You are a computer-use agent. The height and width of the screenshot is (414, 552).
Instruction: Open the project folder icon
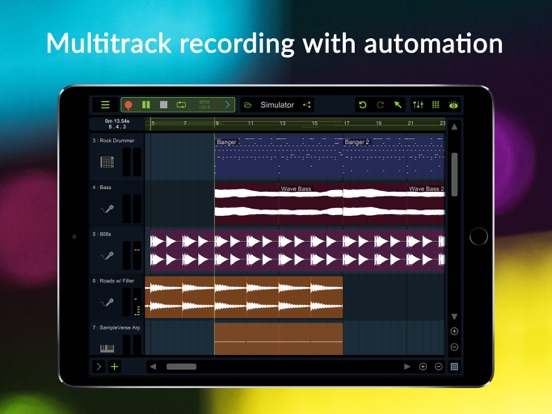248,105
